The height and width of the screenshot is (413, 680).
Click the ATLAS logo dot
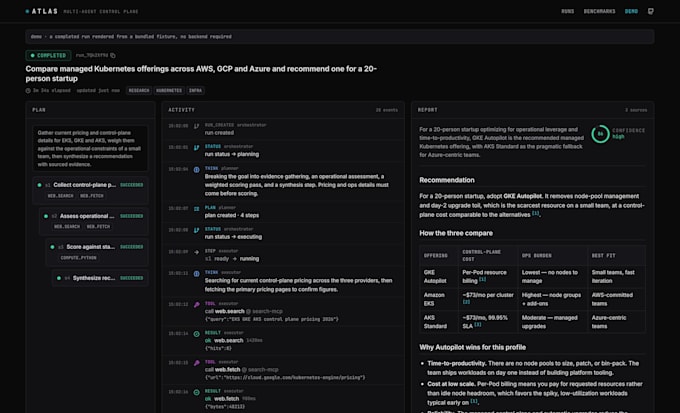27,11
